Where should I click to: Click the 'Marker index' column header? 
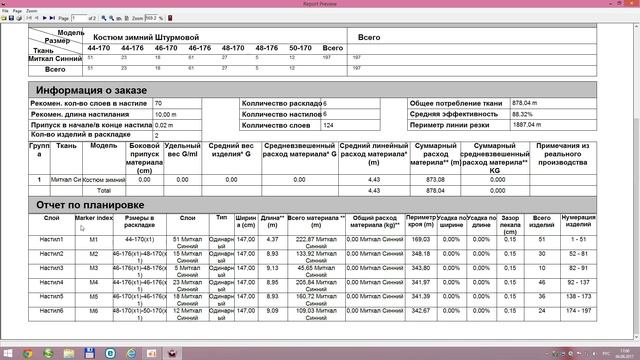[x=94, y=218]
